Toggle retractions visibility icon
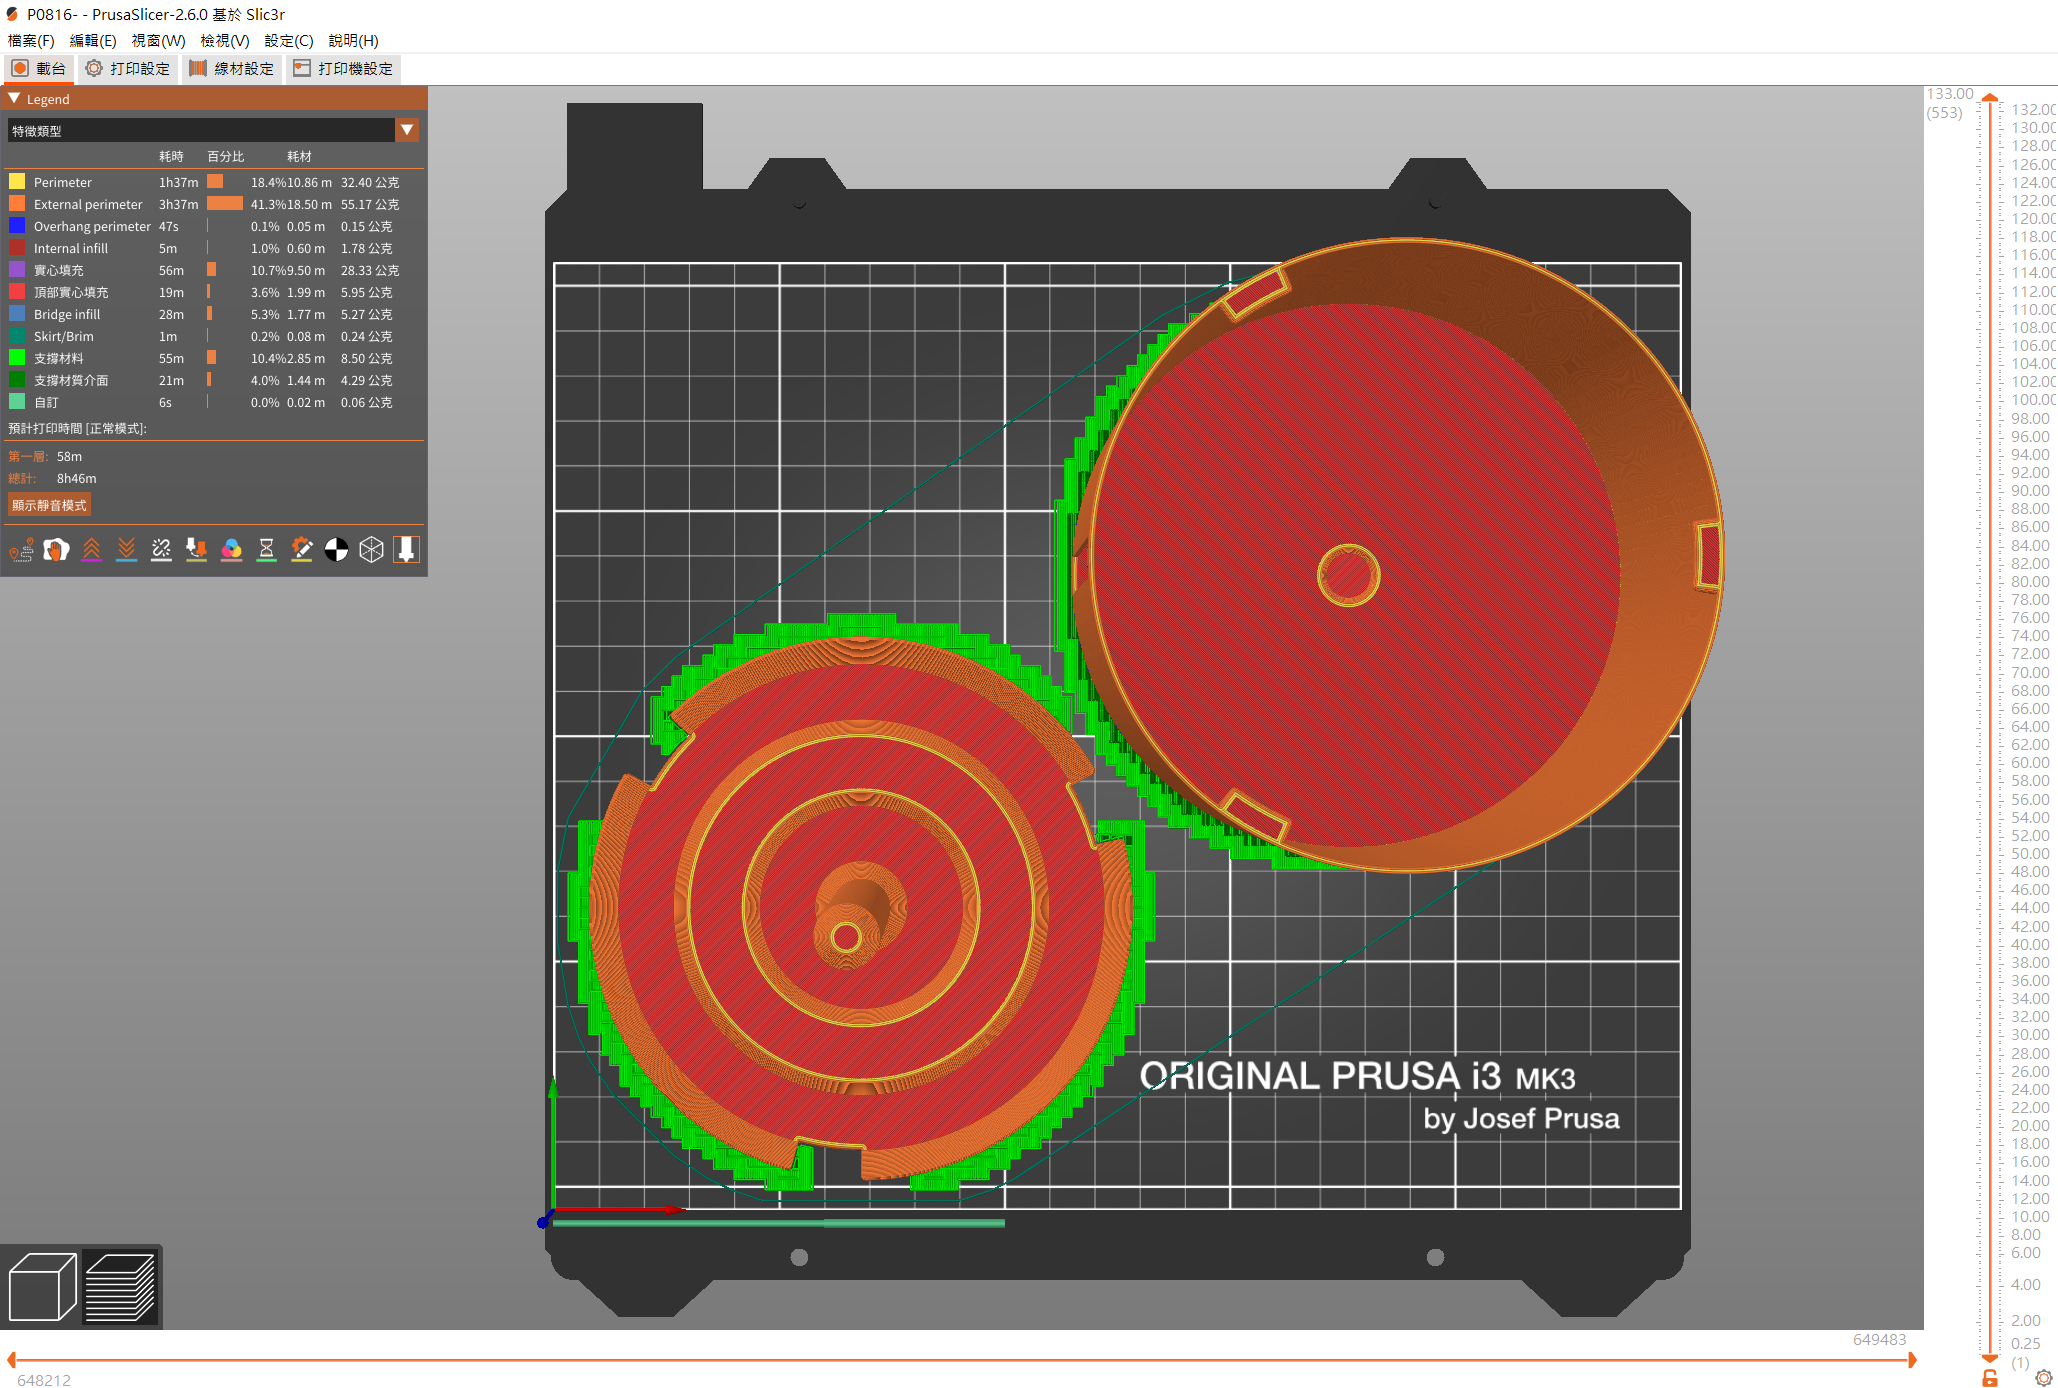 click(x=91, y=550)
